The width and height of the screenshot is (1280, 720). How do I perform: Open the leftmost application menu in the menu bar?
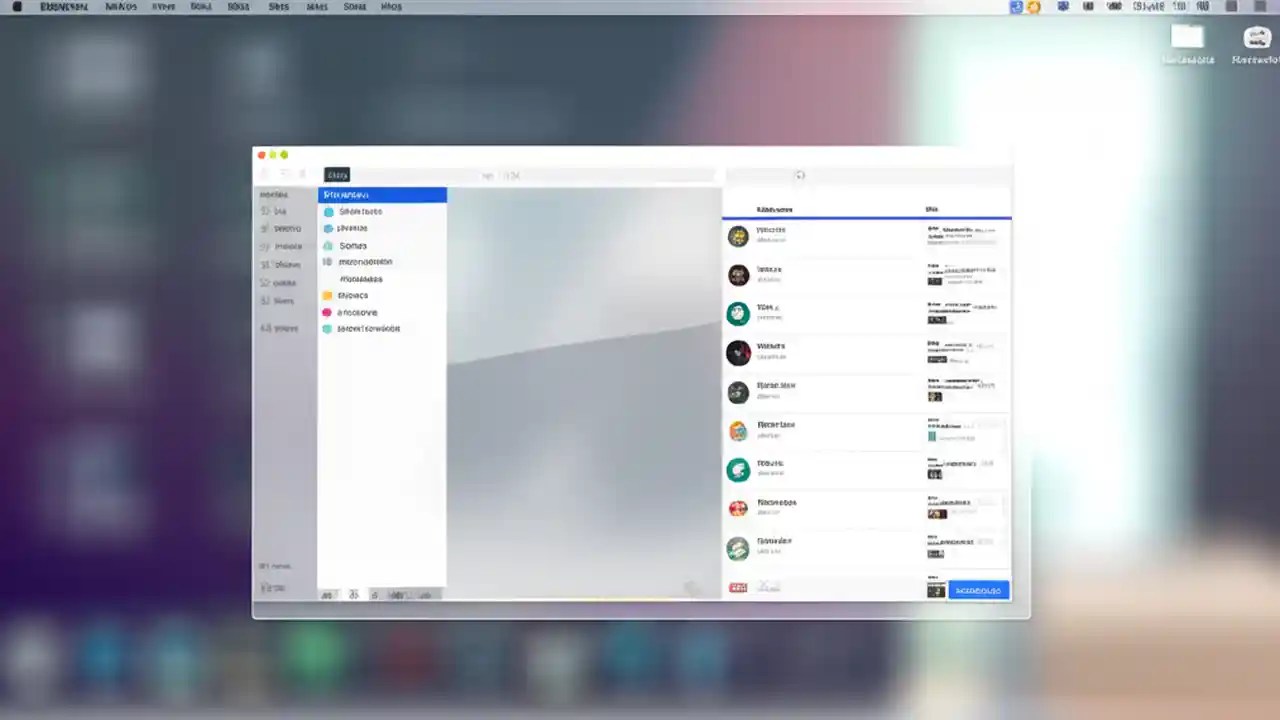click(x=64, y=7)
